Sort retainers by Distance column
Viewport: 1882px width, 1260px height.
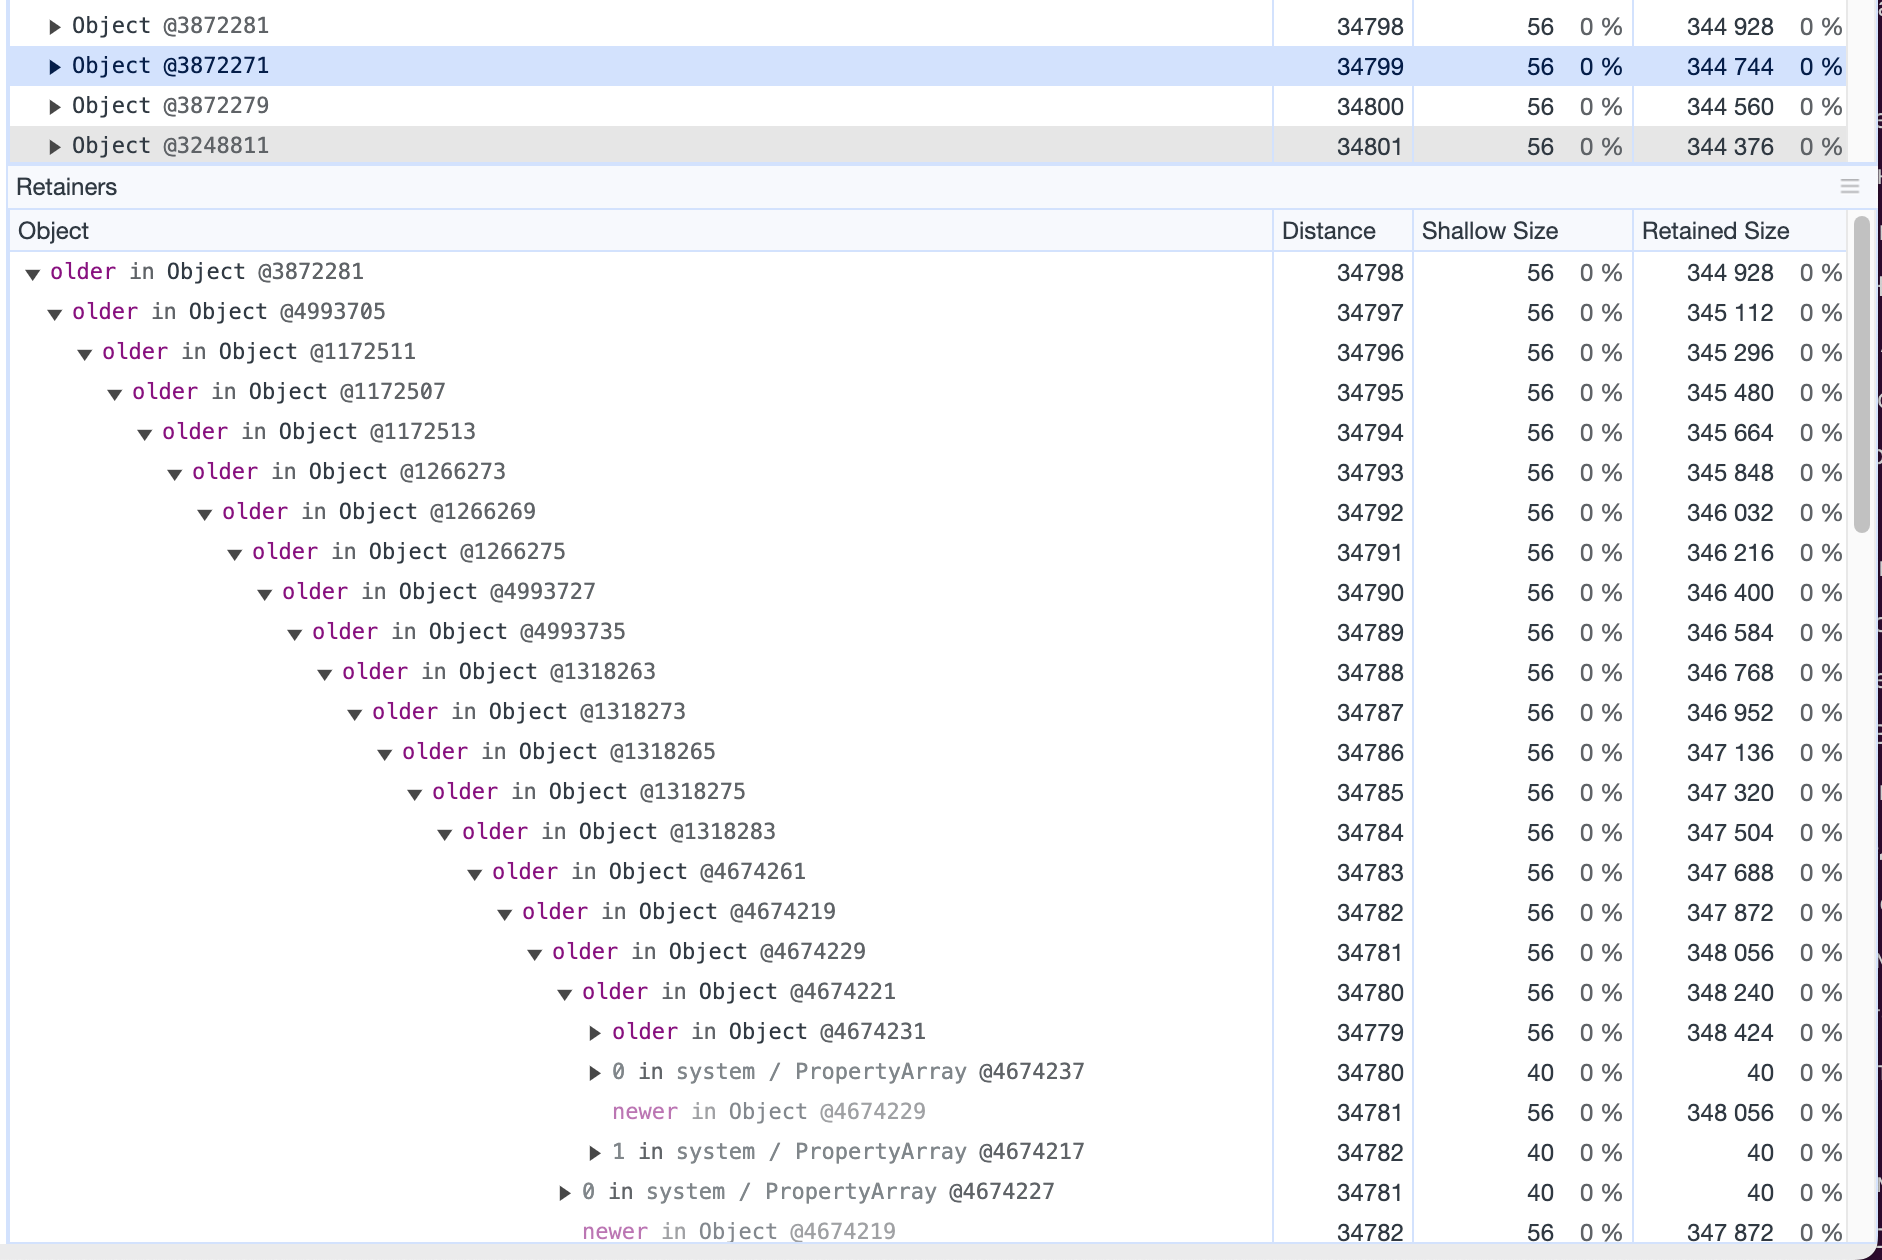[1342, 231]
